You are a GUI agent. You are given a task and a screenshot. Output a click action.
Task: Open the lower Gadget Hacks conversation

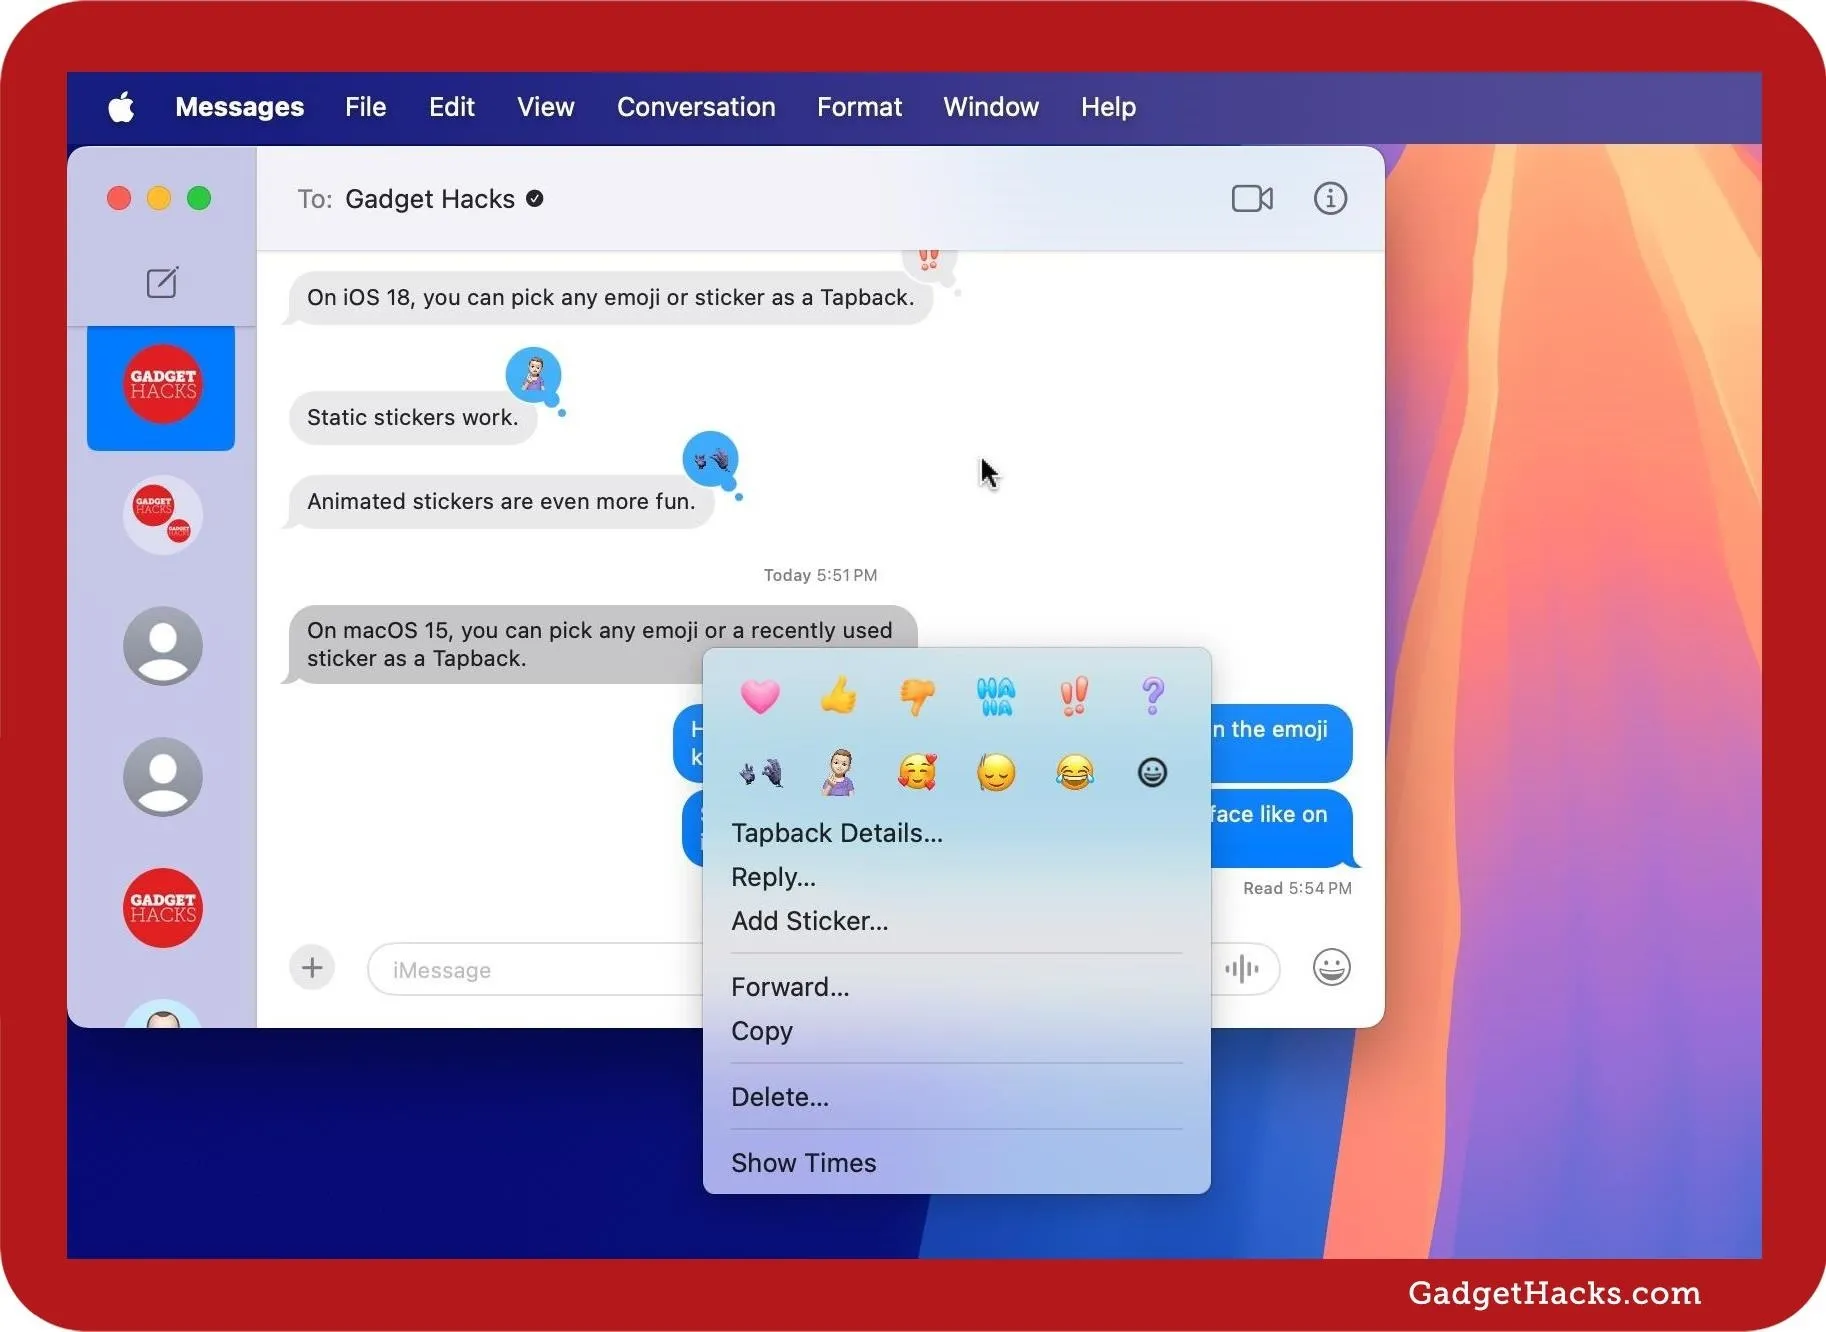click(x=162, y=908)
